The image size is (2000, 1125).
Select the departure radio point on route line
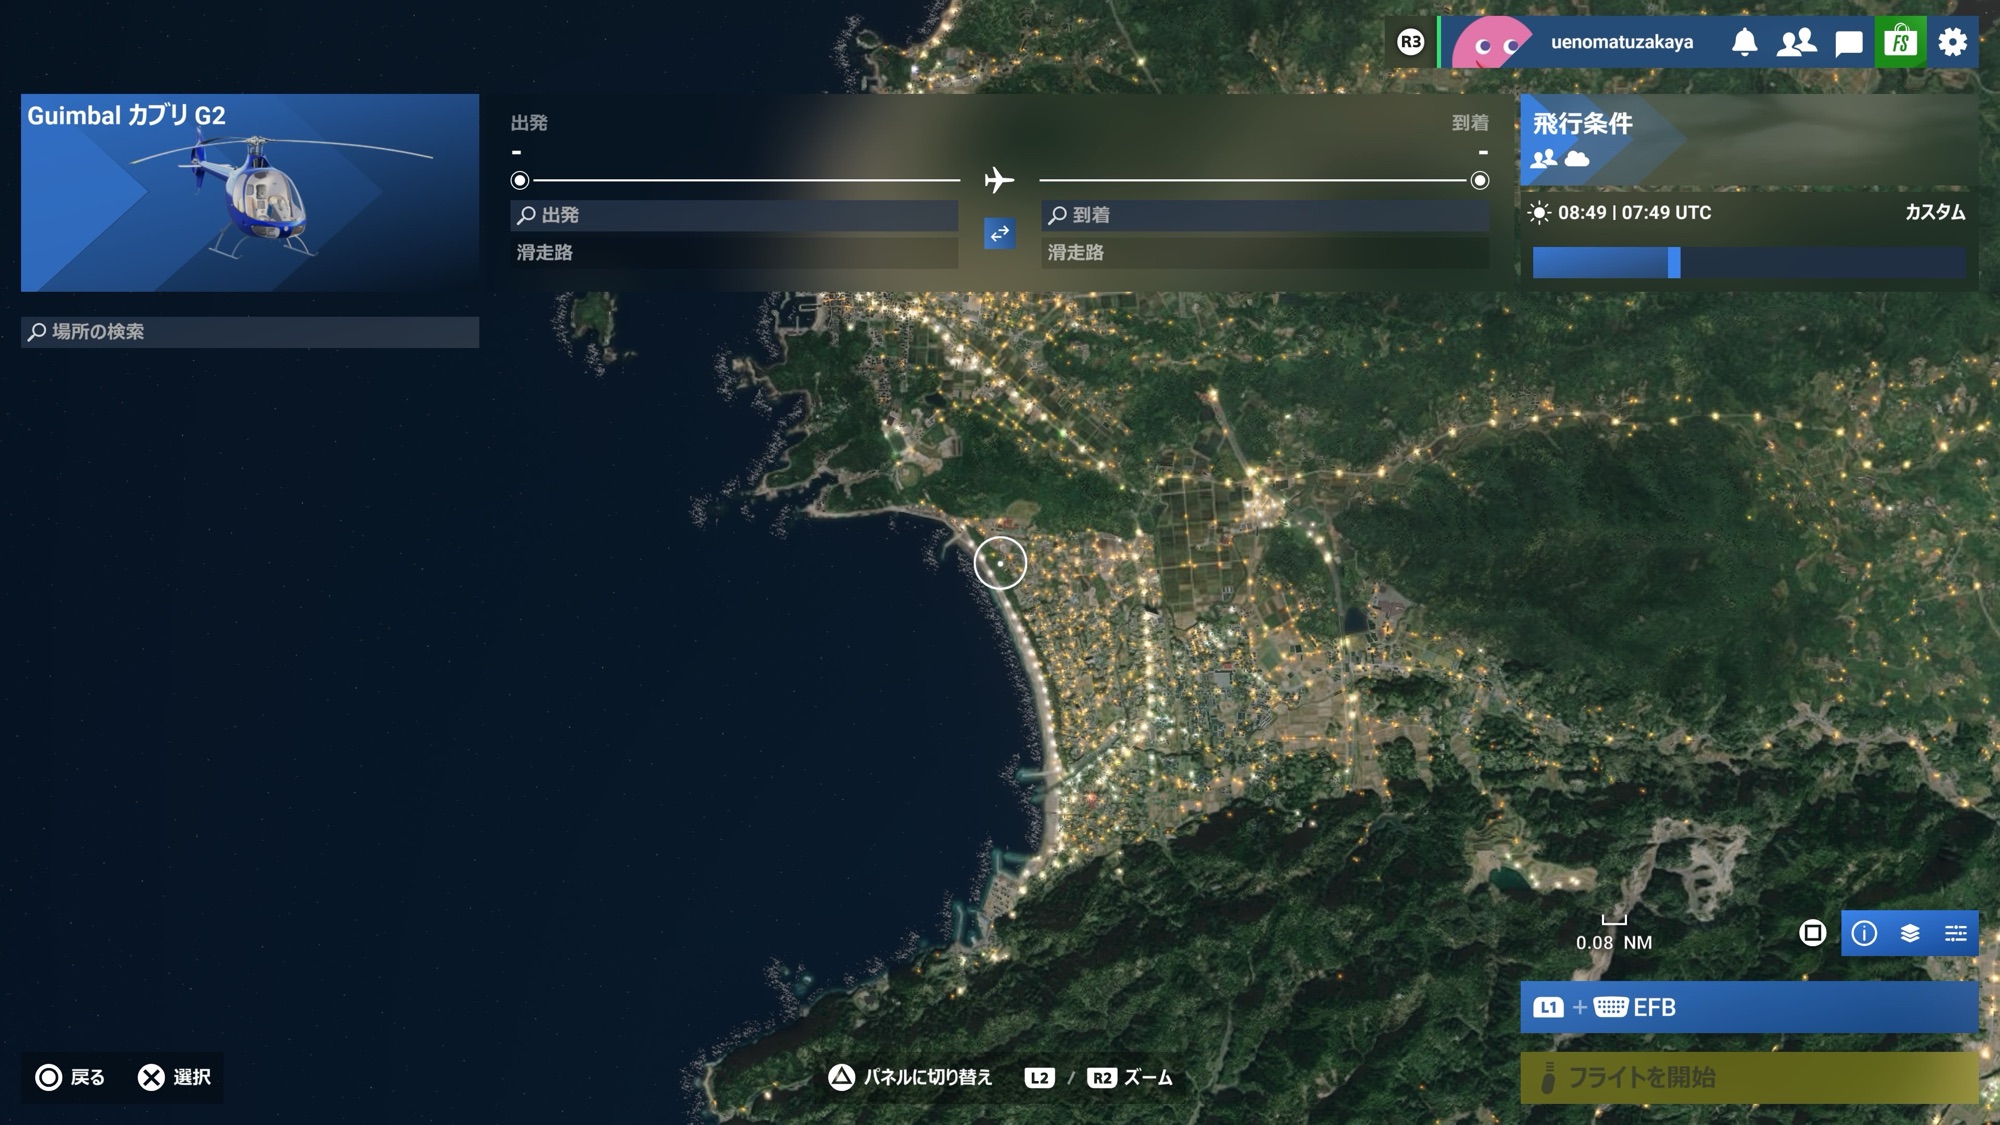(520, 180)
